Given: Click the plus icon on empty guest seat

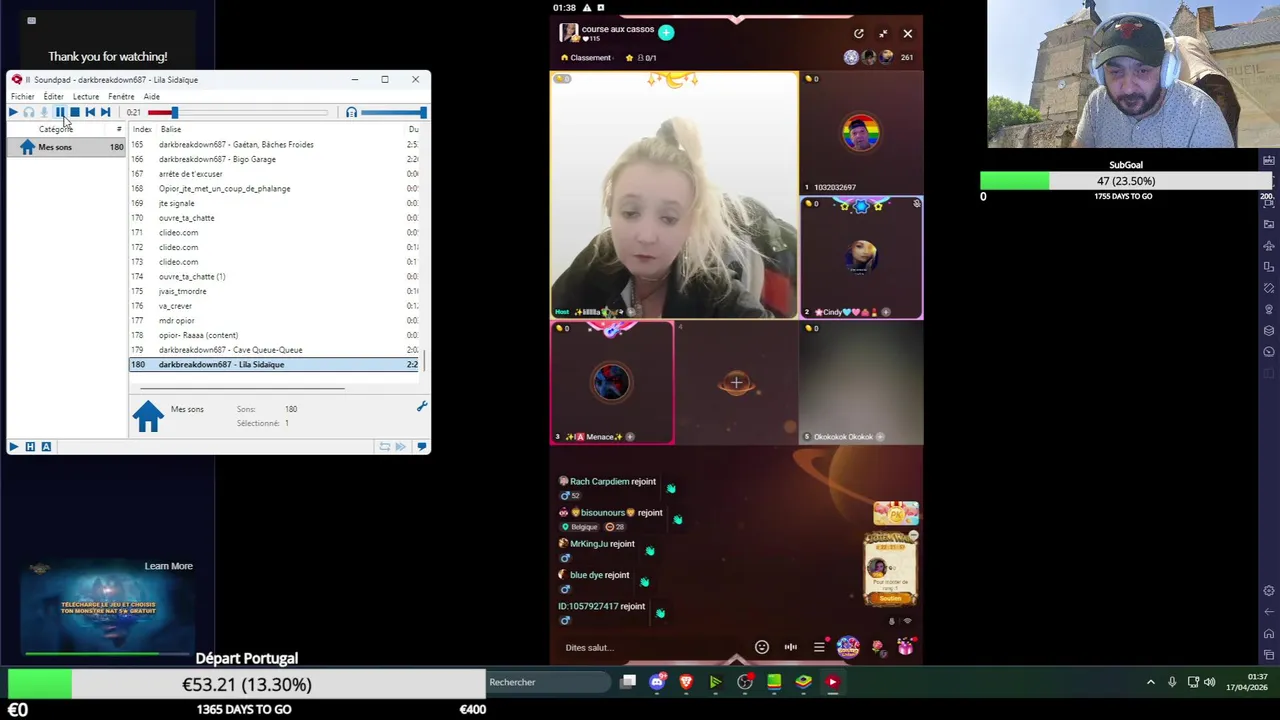Looking at the screenshot, I should pos(736,382).
